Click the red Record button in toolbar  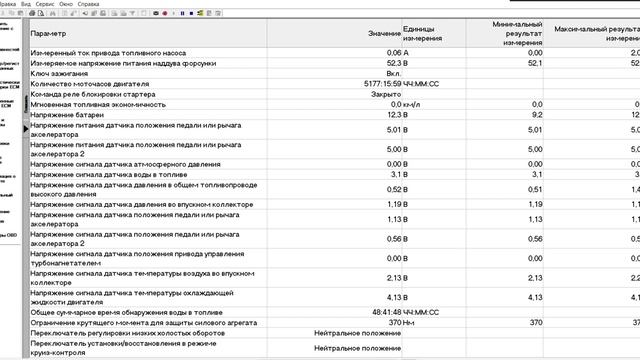[165, 13]
